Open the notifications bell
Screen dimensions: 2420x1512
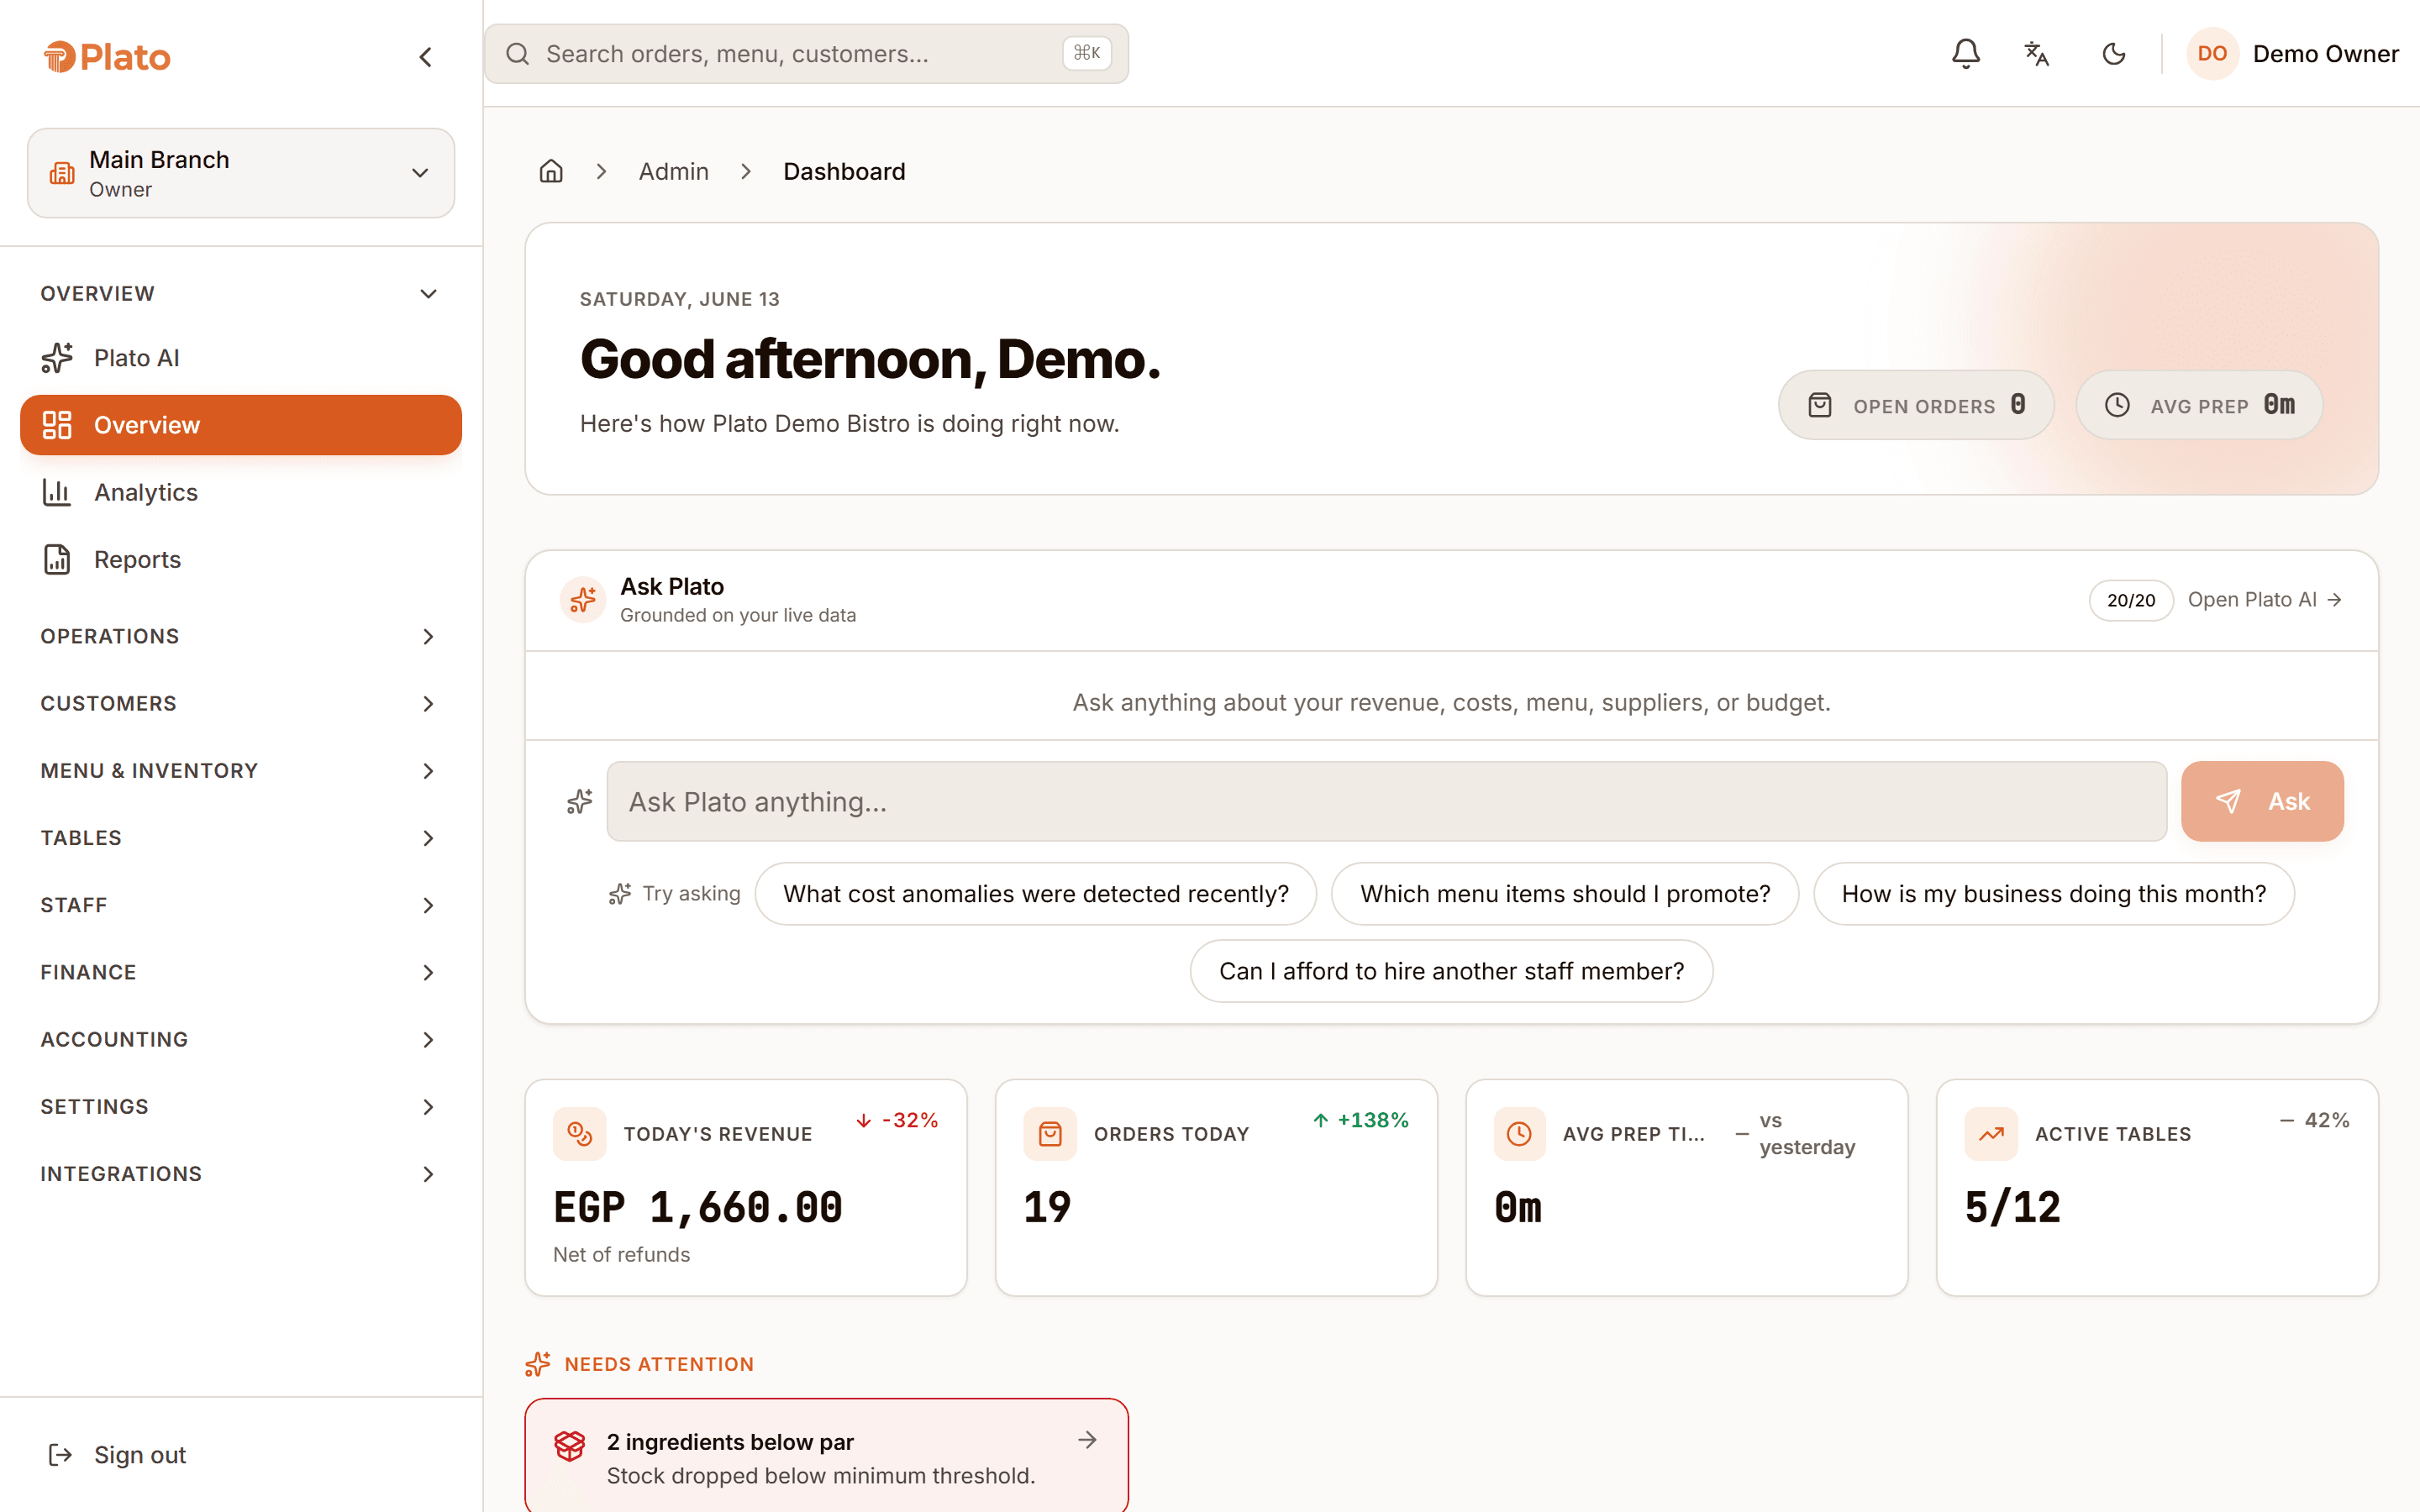coord(1965,54)
